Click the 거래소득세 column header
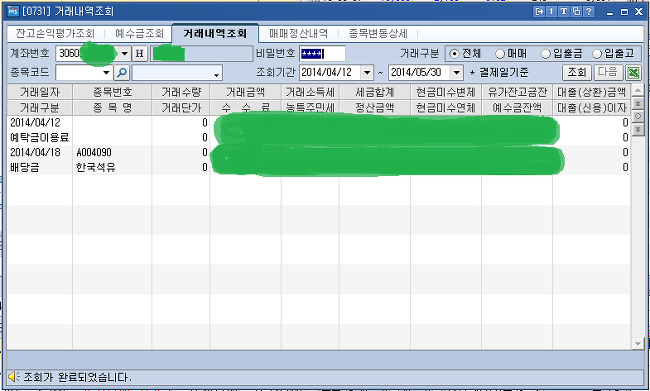This screenshot has height=391, width=650. 310,92
